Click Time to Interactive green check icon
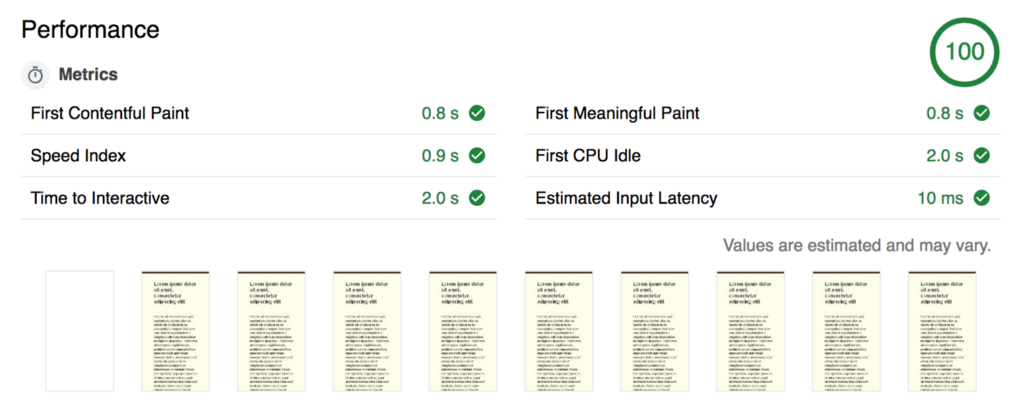Viewport: 1024px width, 411px height. pos(477,198)
